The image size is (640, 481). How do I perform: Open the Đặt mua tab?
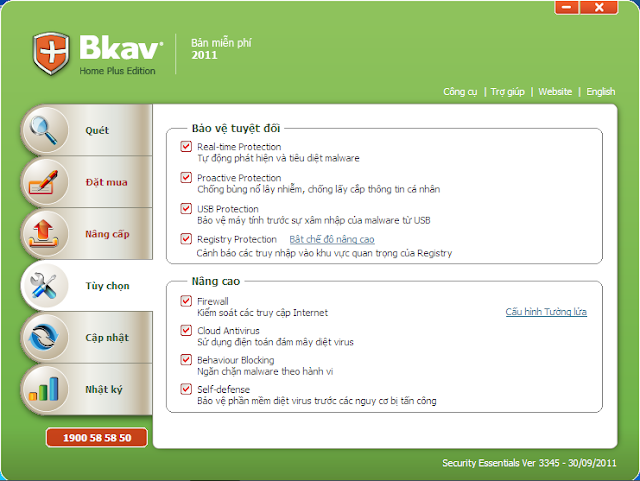point(87,182)
